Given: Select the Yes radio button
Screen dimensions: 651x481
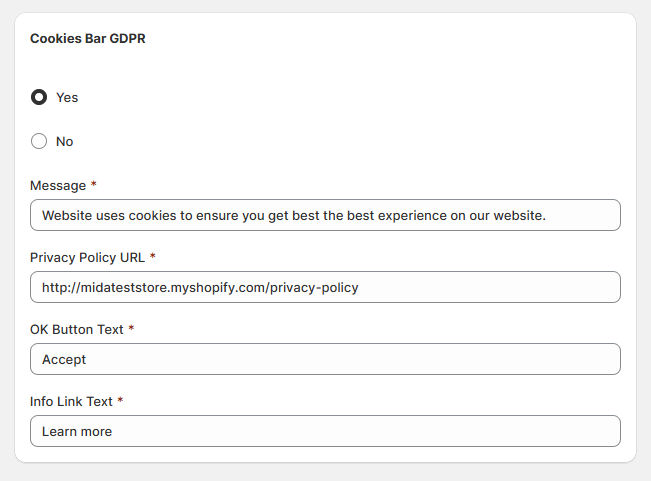Looking at the screenshot, I should (39, 97).
